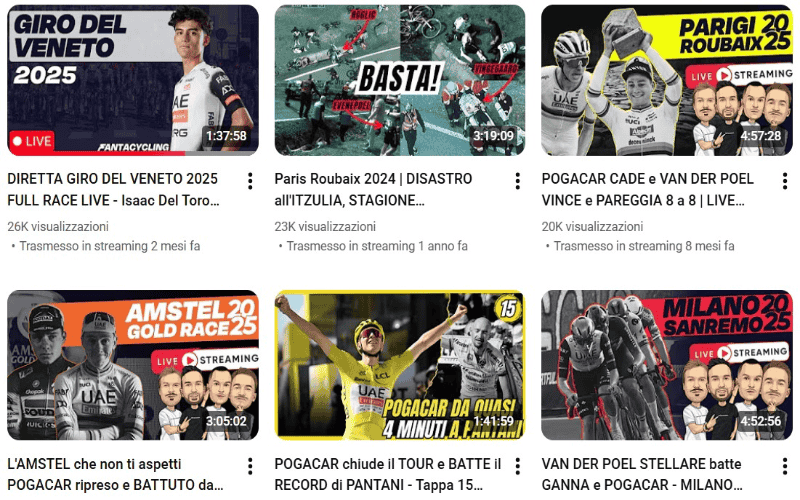Click title L'AMSTEL che non ti aspetti
This screenshot has width=800, height=500.
pyautogui.click(x=115, y=474)
